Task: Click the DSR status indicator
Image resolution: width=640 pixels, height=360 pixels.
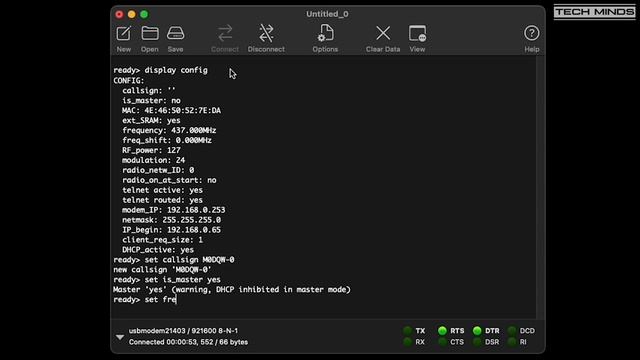Action: point(477,342)
